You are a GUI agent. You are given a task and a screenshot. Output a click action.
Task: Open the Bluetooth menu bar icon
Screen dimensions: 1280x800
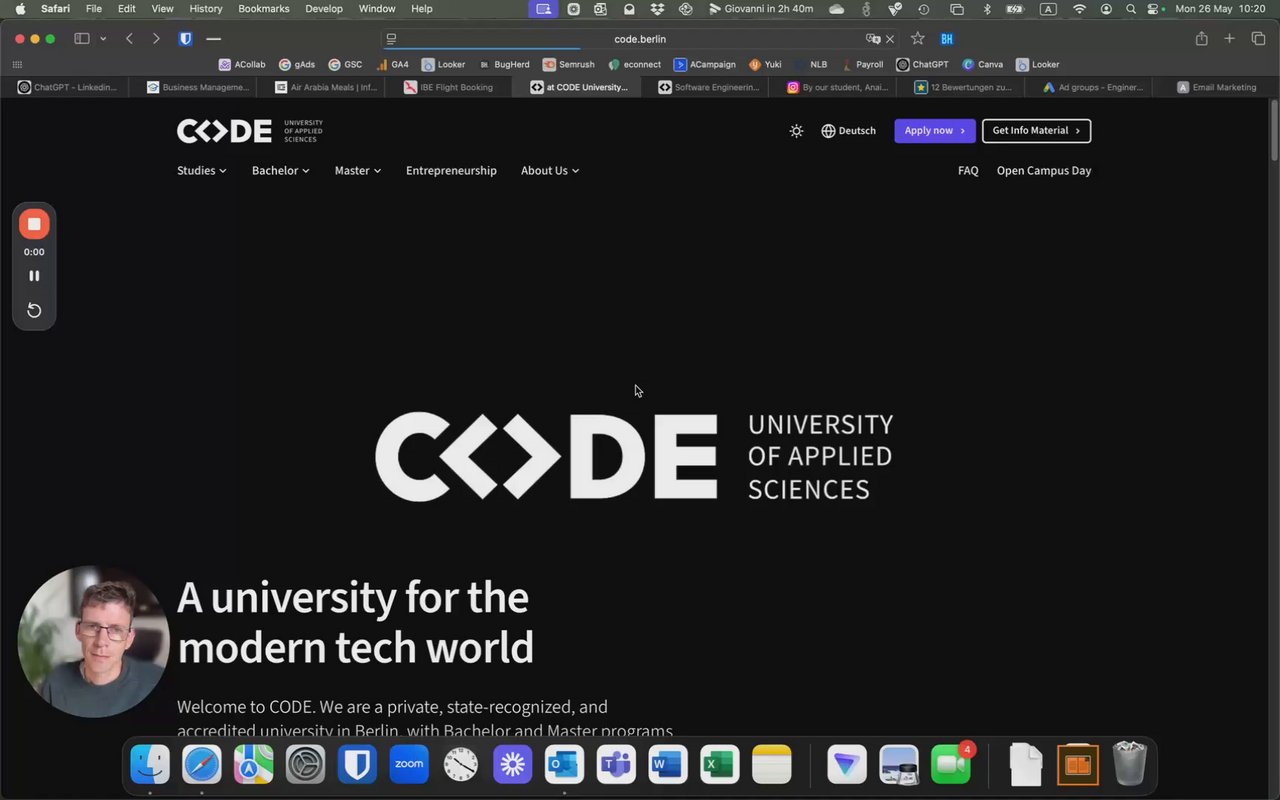click(986, 9)
